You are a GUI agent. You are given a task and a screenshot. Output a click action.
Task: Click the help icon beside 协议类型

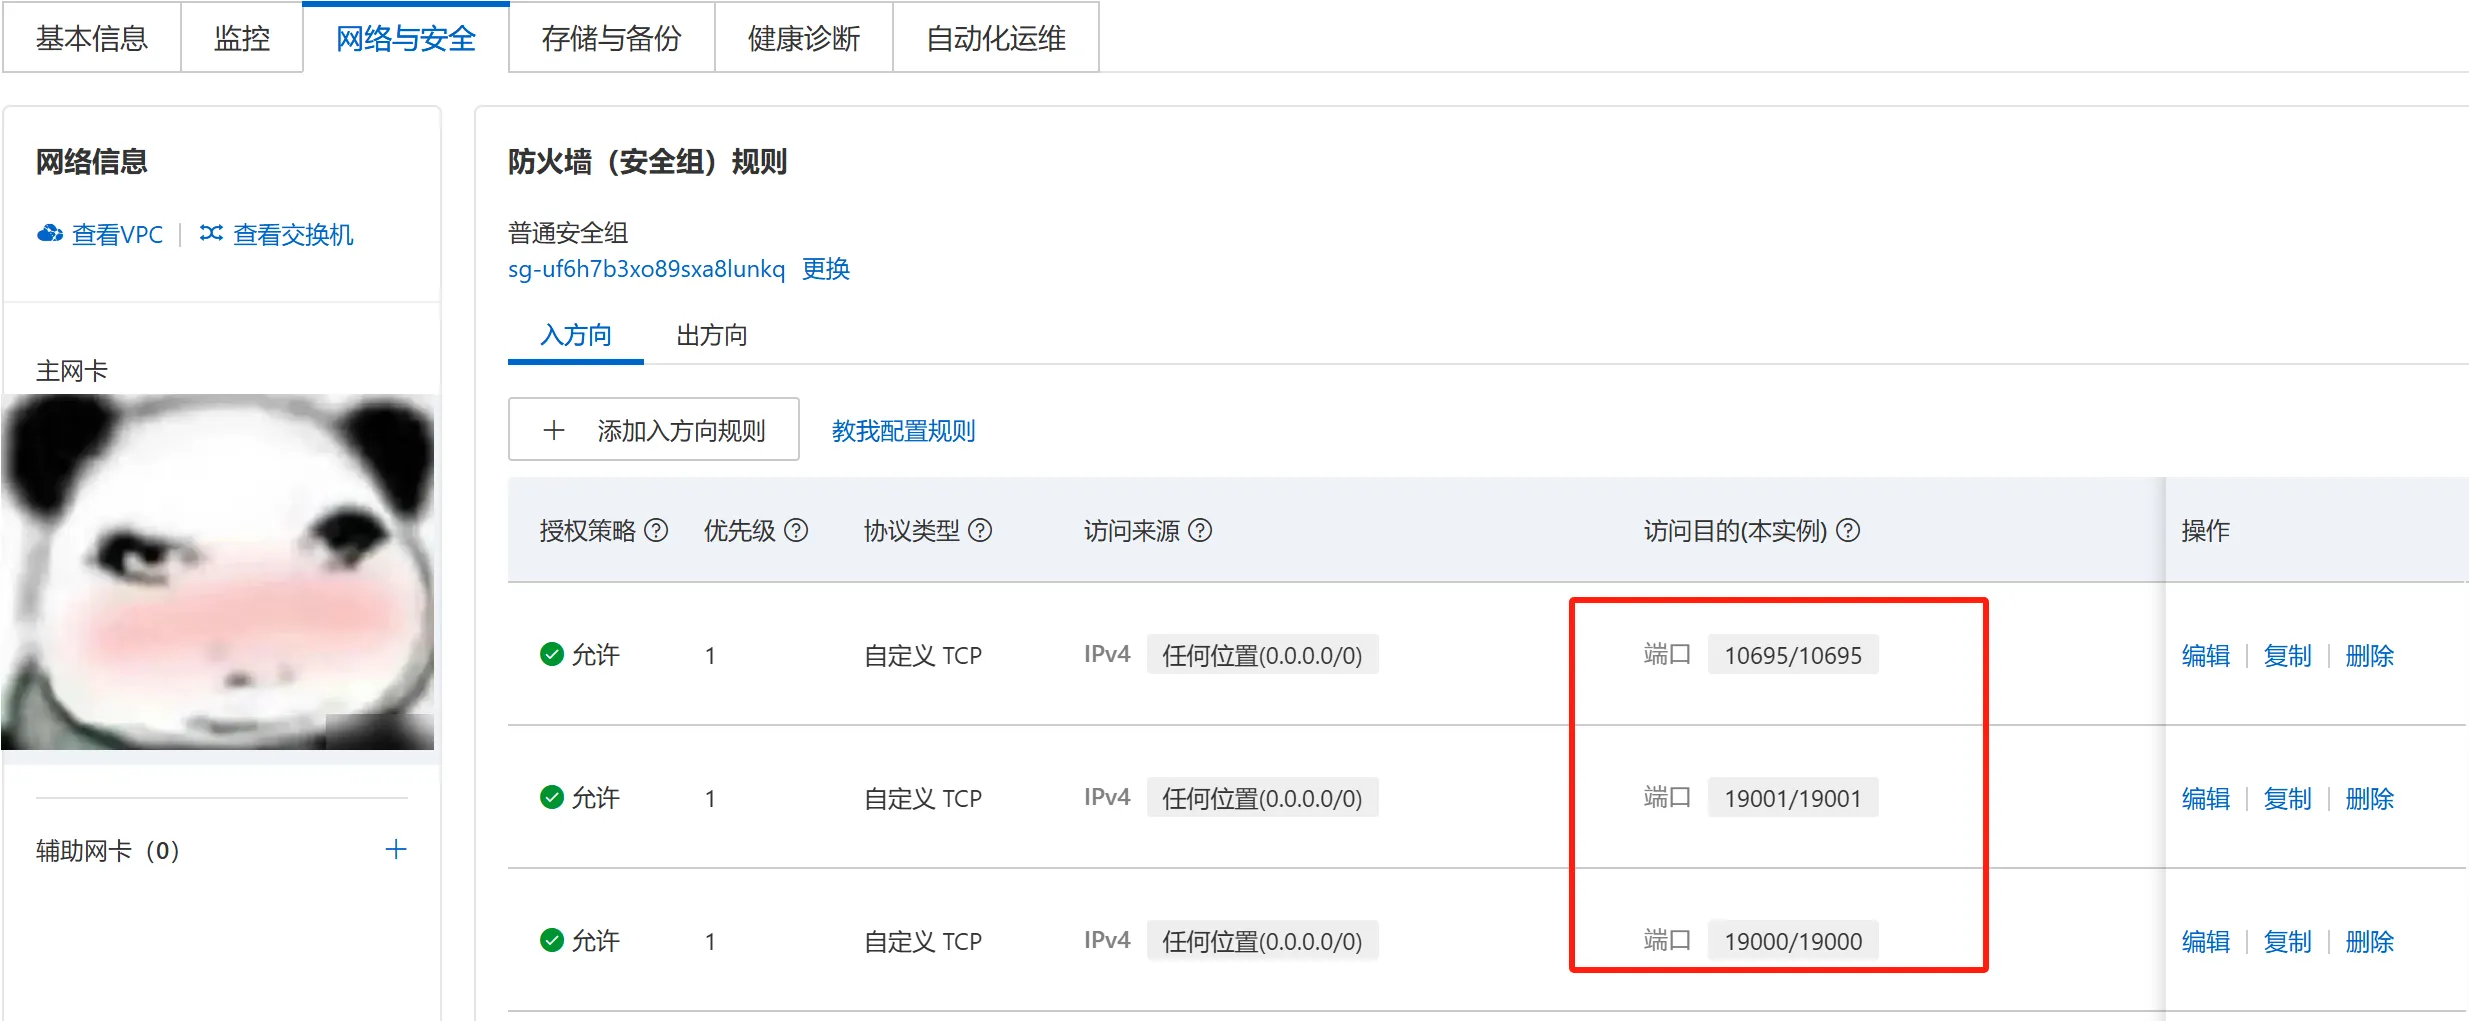pos(981,530)
